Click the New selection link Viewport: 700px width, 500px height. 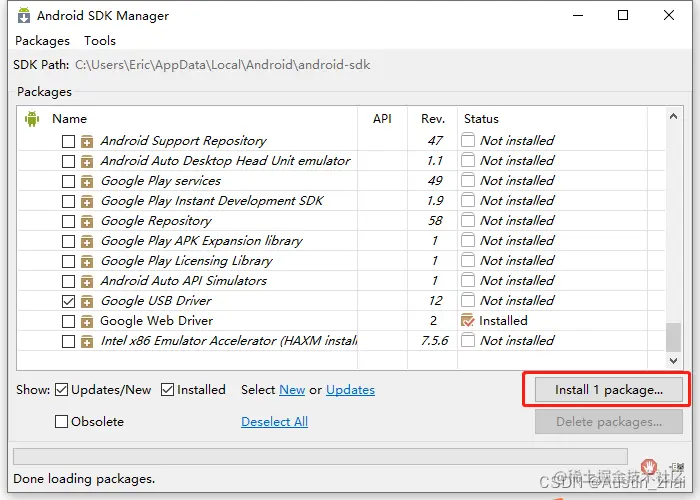[292, 390]
